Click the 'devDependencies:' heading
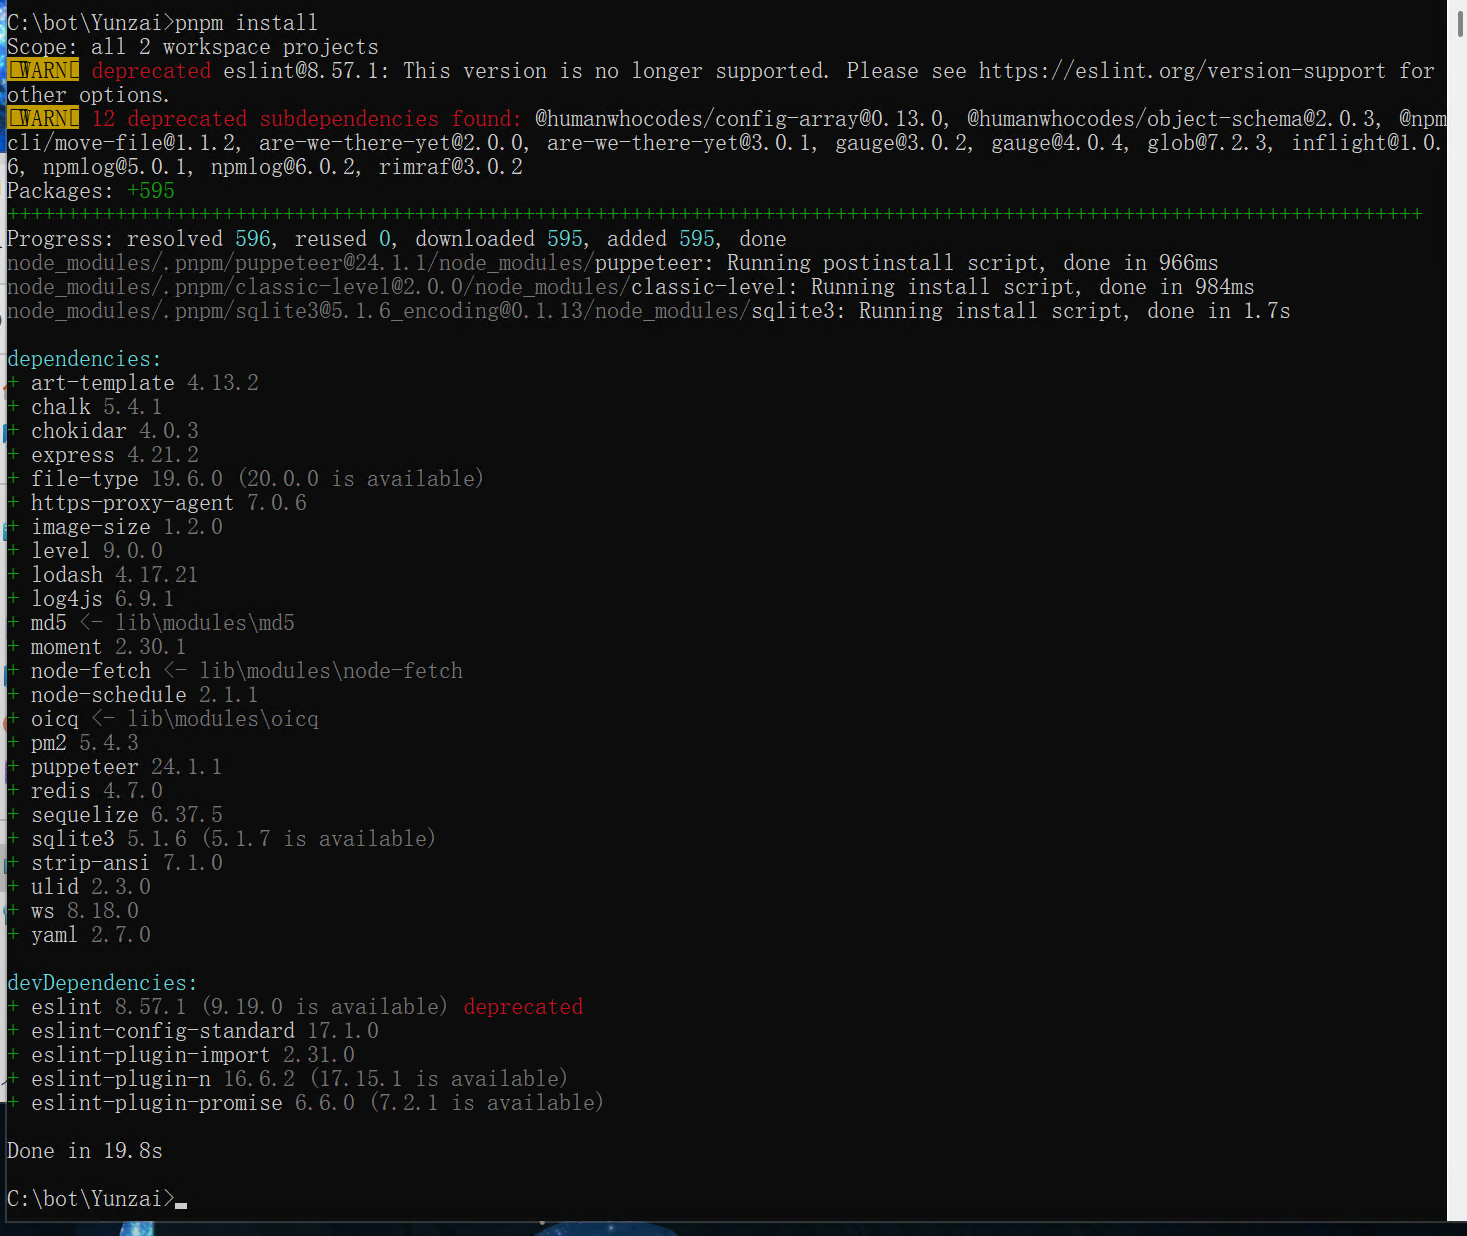This screenshot has width=1467, height=1236. (x=102, y=982)
